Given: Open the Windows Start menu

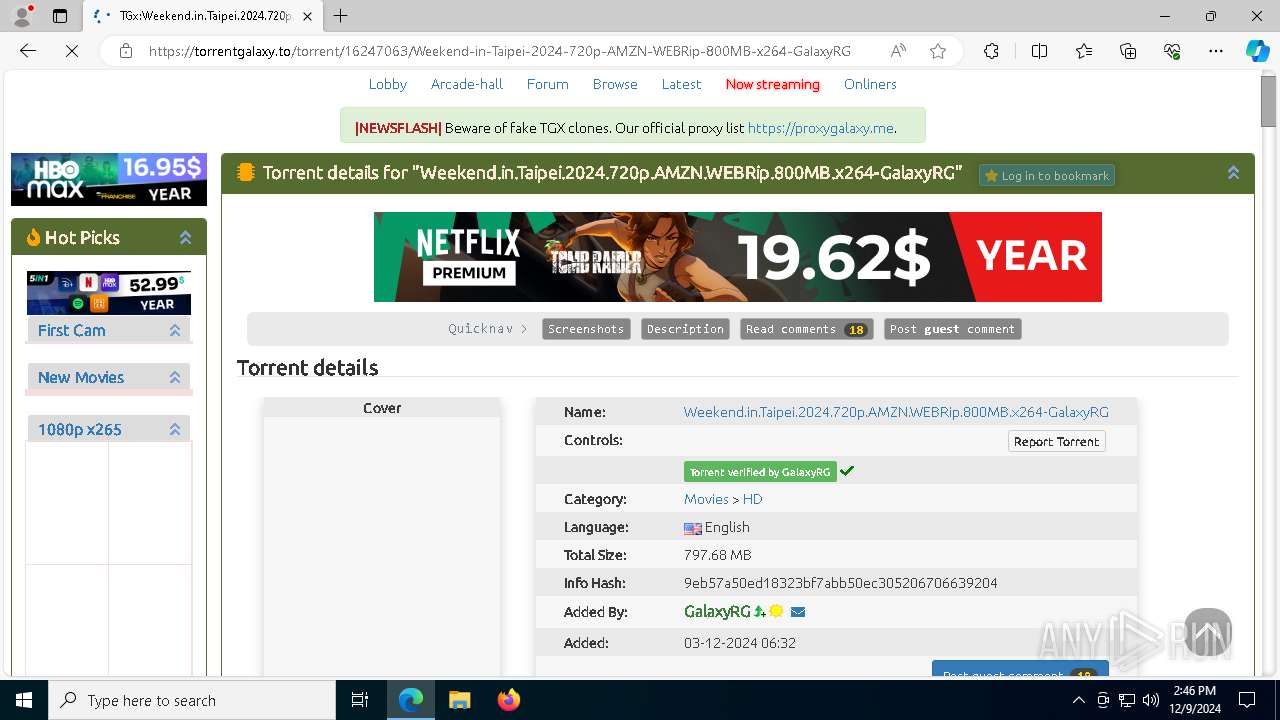Looking at the screenshot, I should tap(24, 700).
